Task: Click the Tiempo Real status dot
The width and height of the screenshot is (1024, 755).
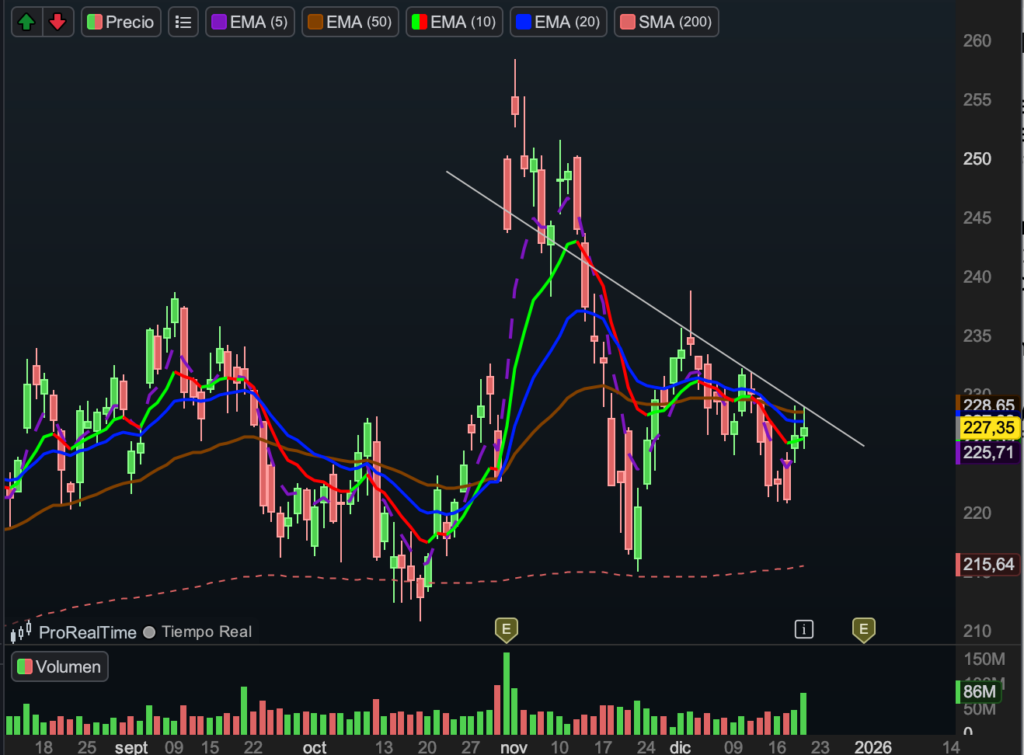Action: [x=149, y=632]
